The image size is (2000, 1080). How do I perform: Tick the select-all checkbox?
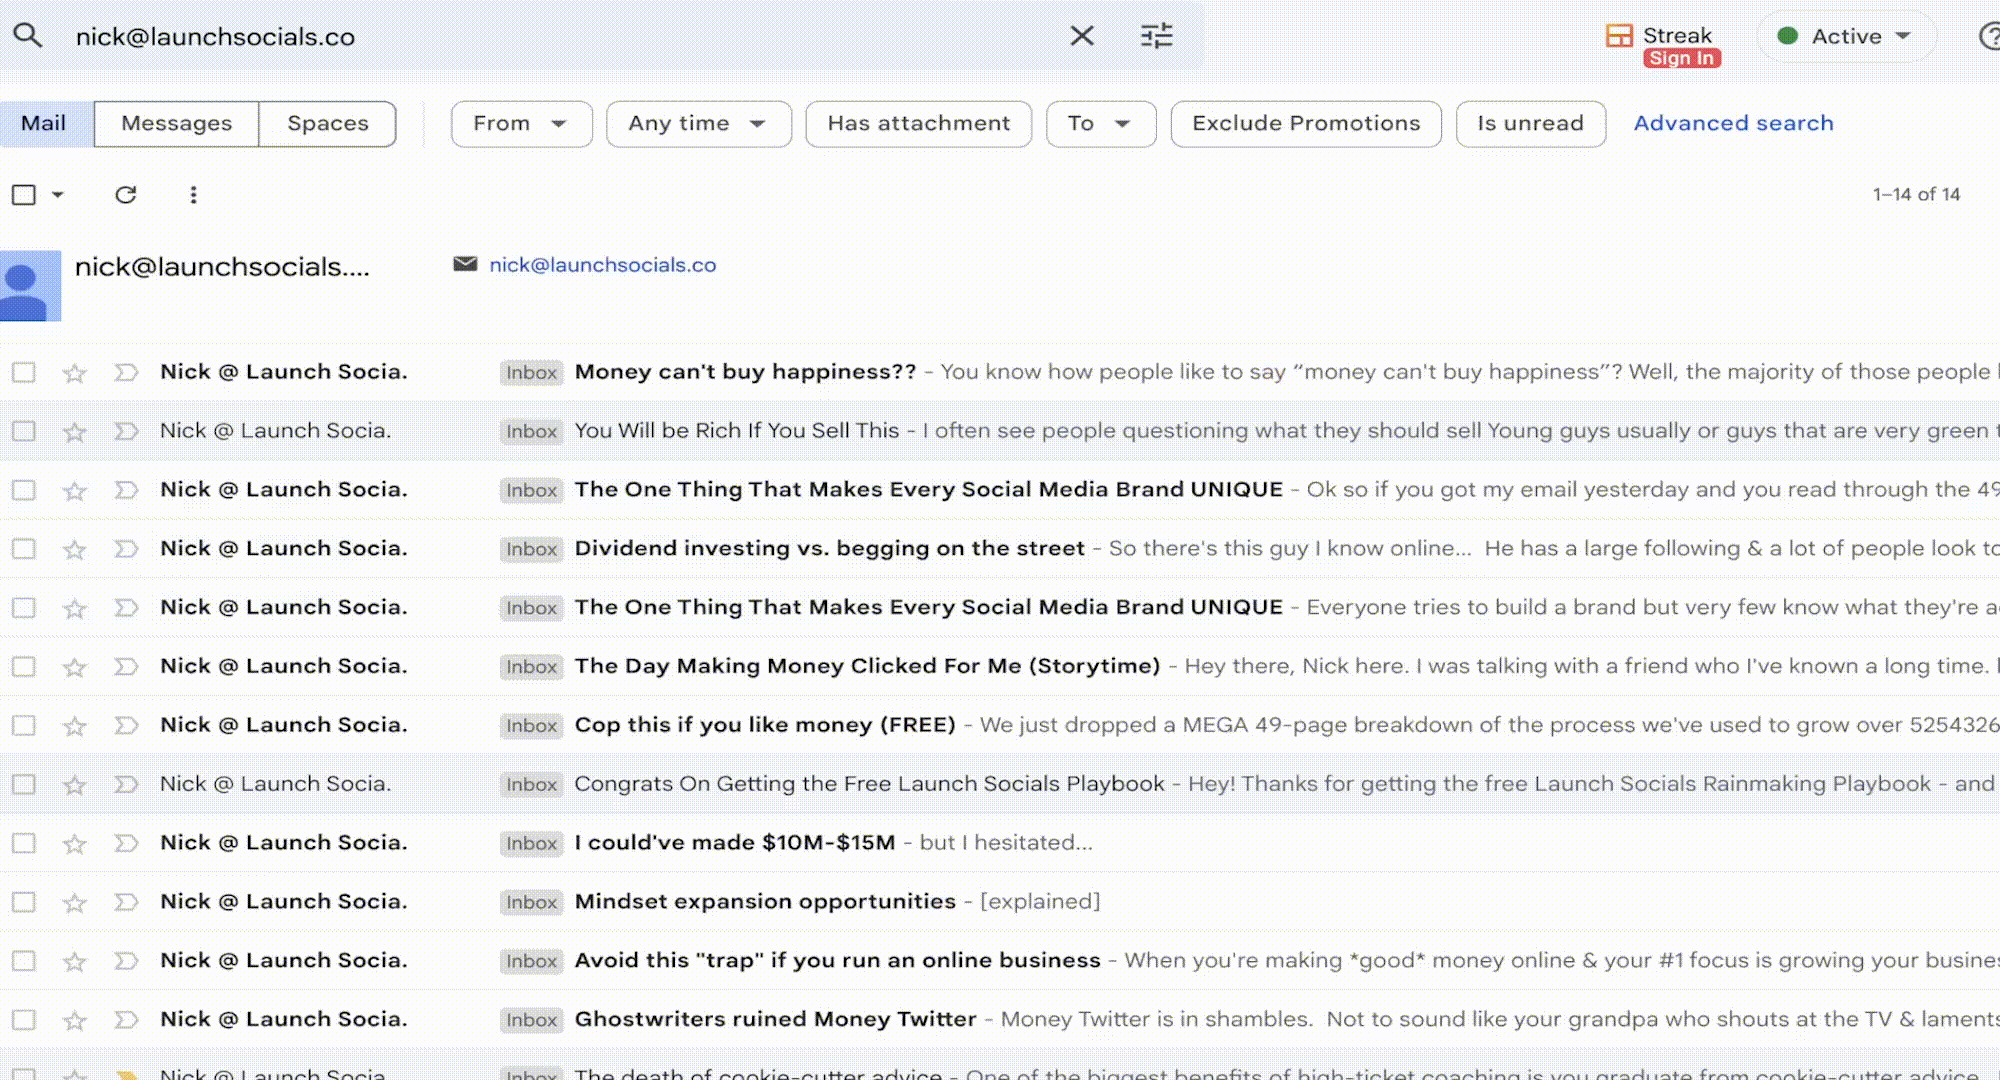point(24,195)
